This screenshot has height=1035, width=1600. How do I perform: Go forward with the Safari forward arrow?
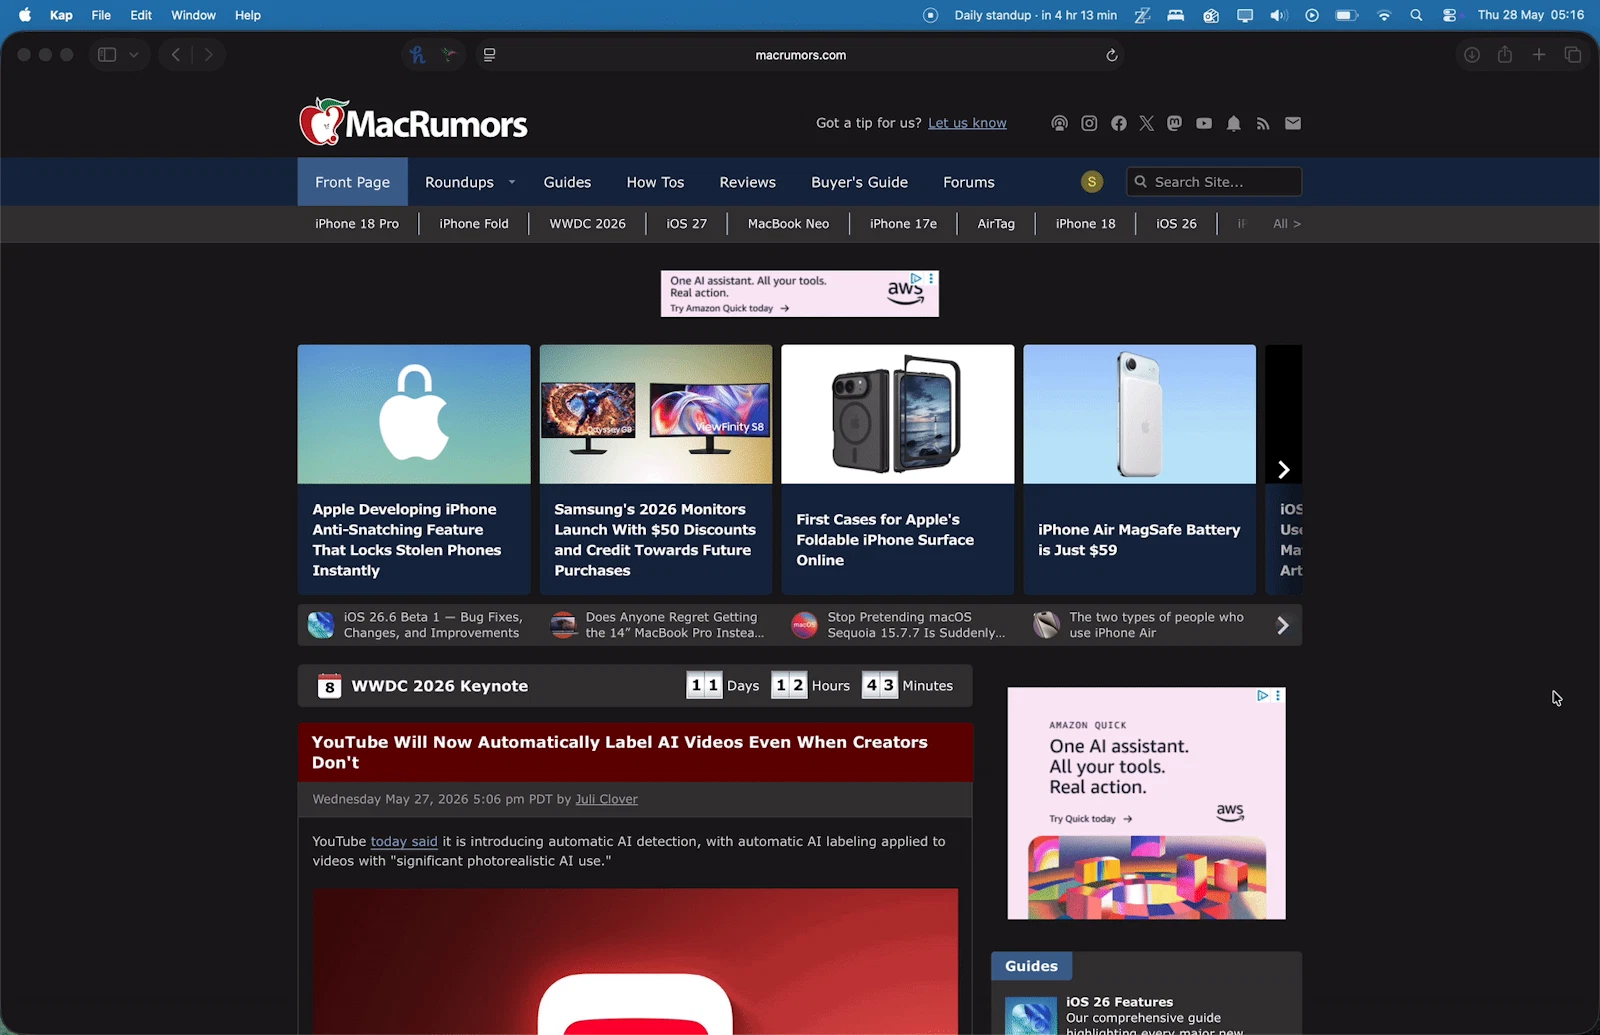[208, 55]
